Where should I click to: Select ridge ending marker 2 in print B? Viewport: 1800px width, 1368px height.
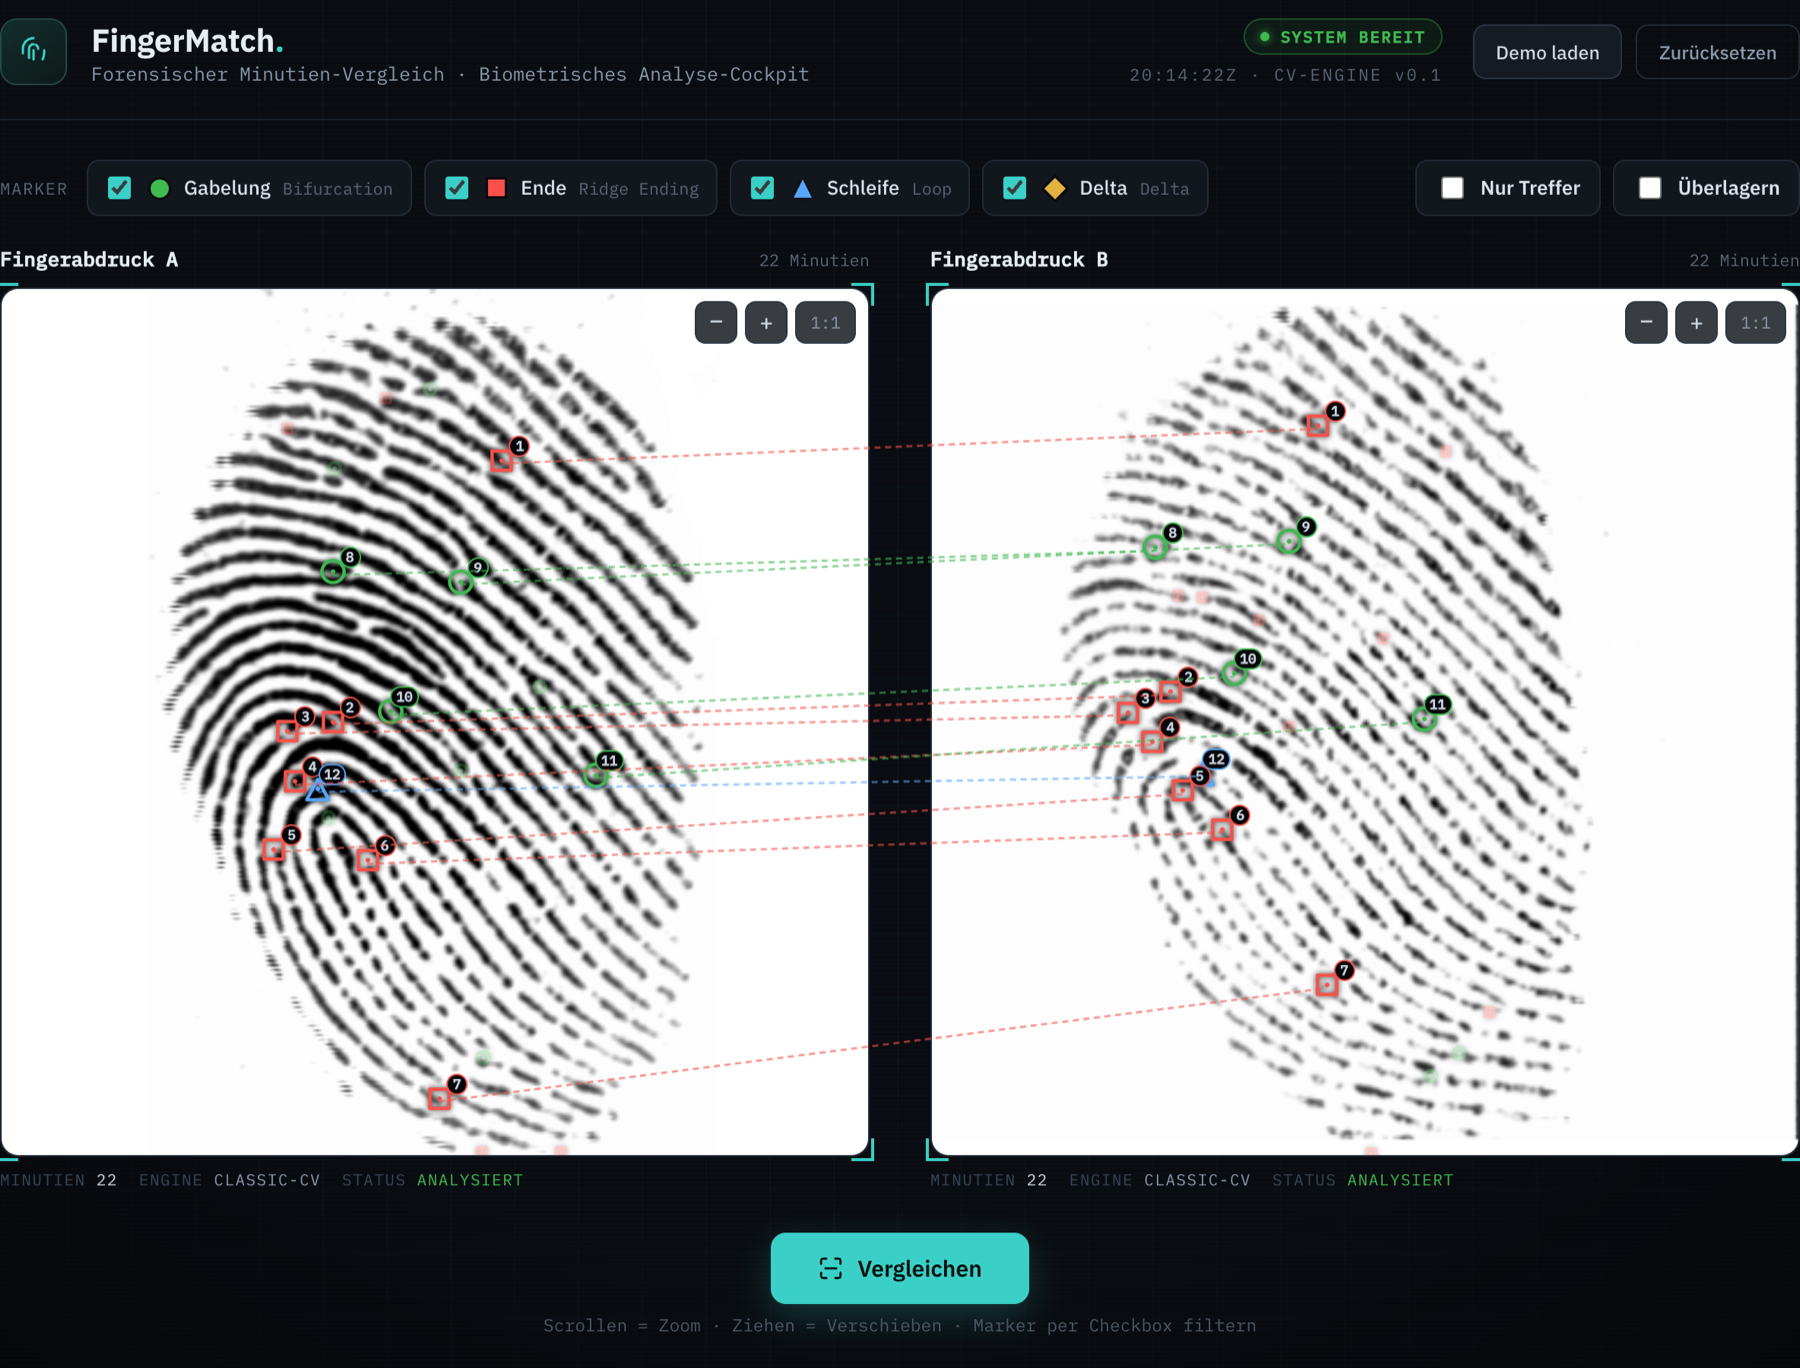click(x=1170, y=692)
